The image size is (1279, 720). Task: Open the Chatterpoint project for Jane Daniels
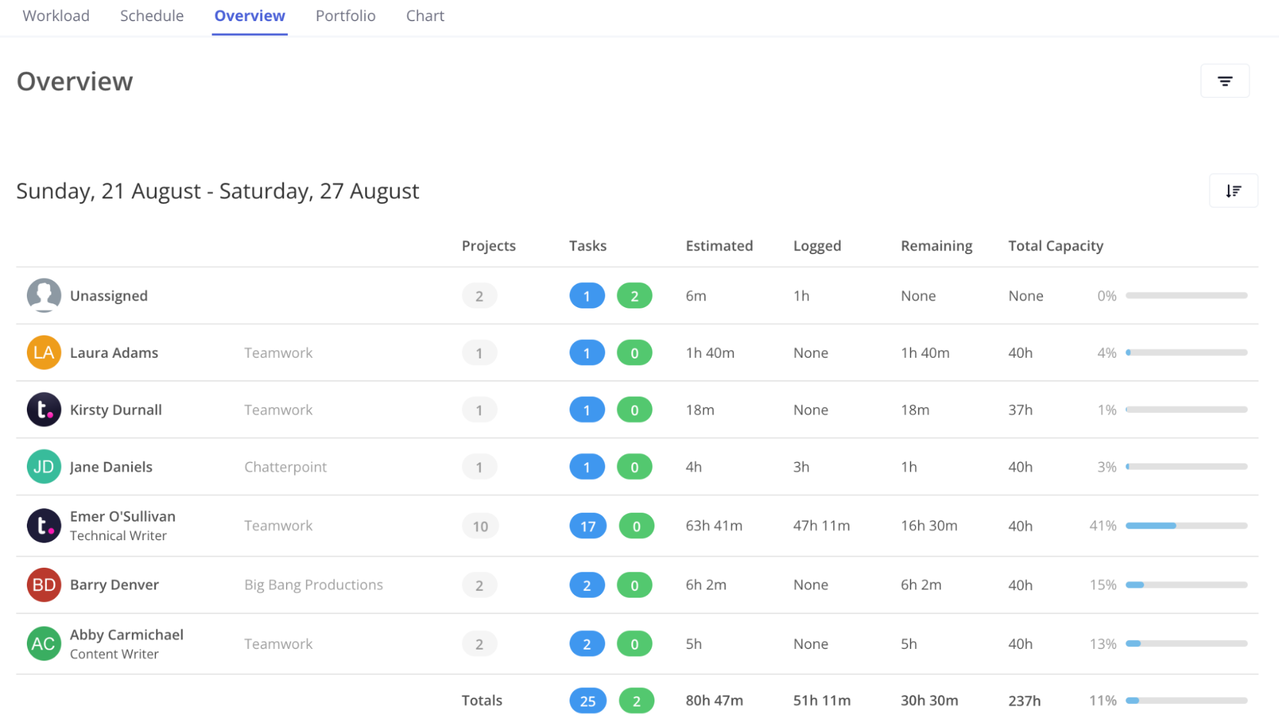285,466
